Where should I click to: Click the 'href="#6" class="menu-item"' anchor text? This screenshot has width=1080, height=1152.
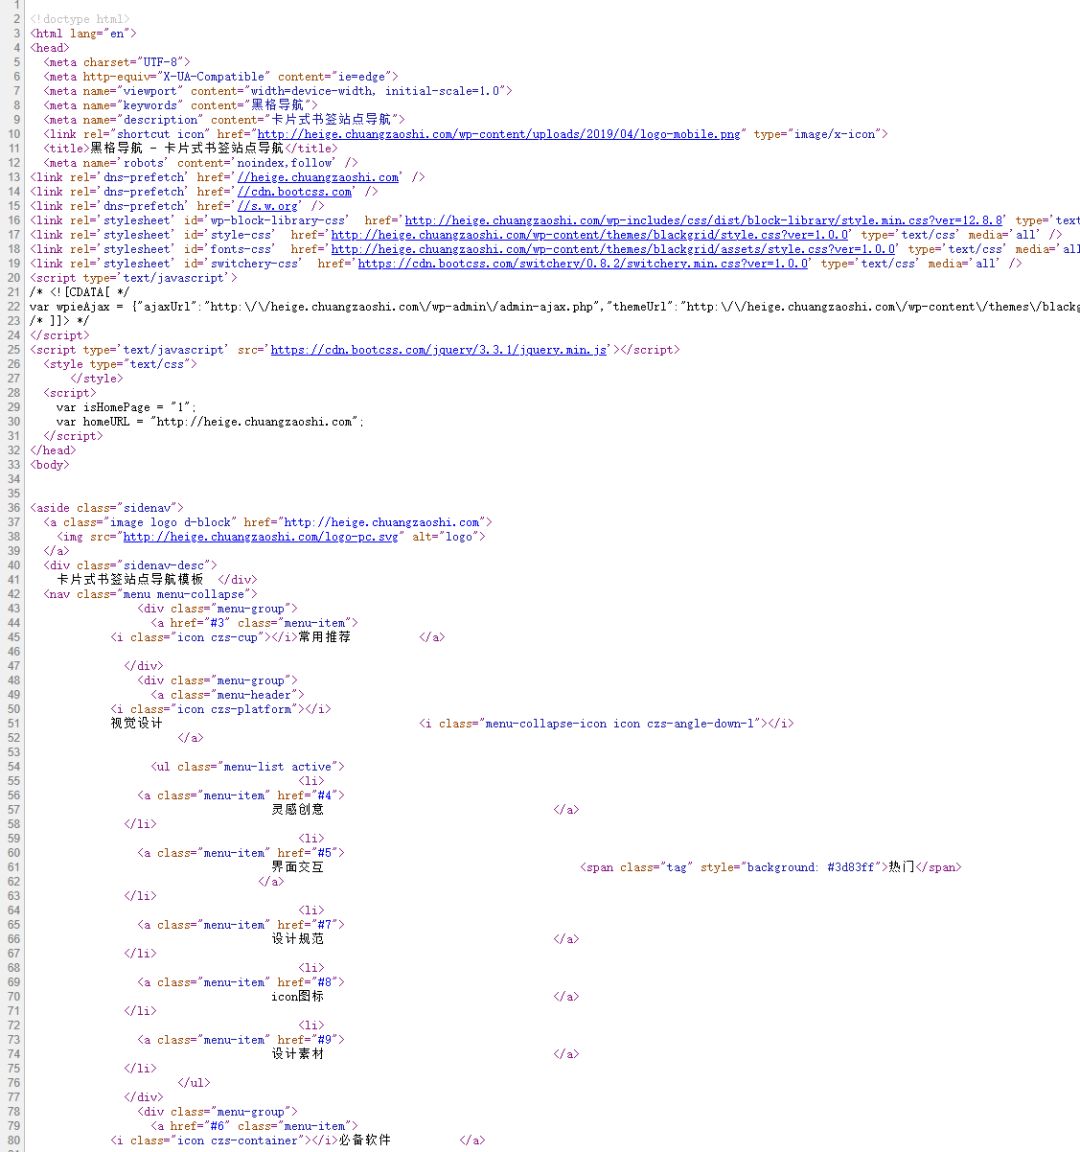254,1126
